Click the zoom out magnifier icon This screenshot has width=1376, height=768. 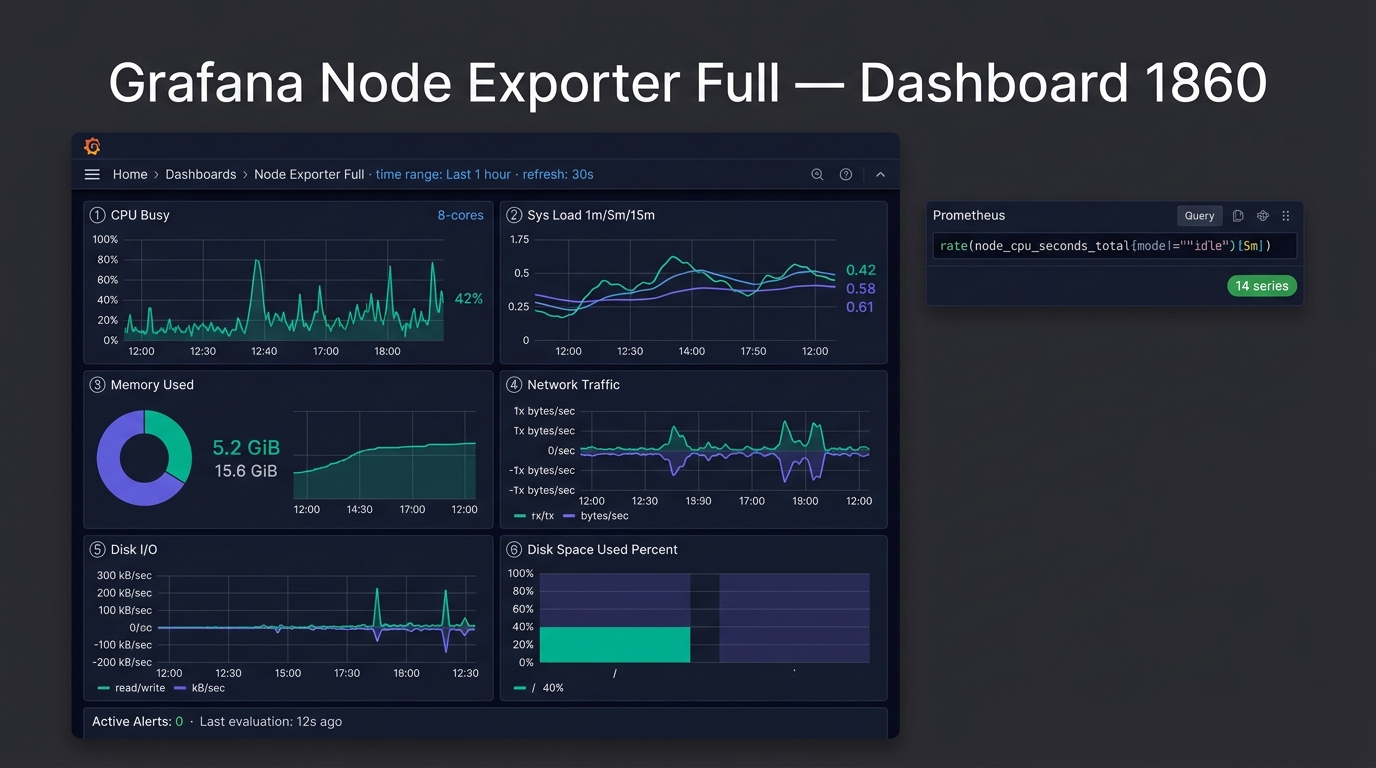pos(817,174)
